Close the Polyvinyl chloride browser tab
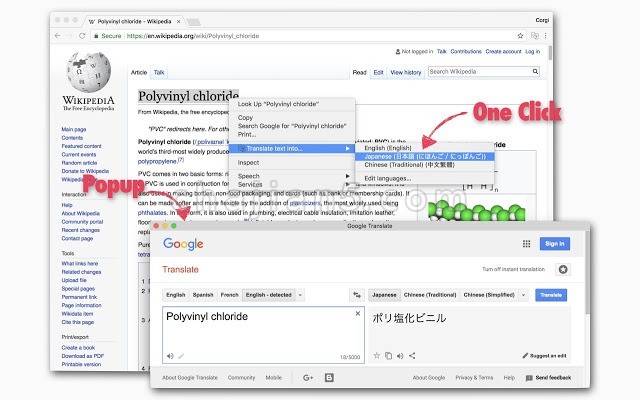 [178, 21]
